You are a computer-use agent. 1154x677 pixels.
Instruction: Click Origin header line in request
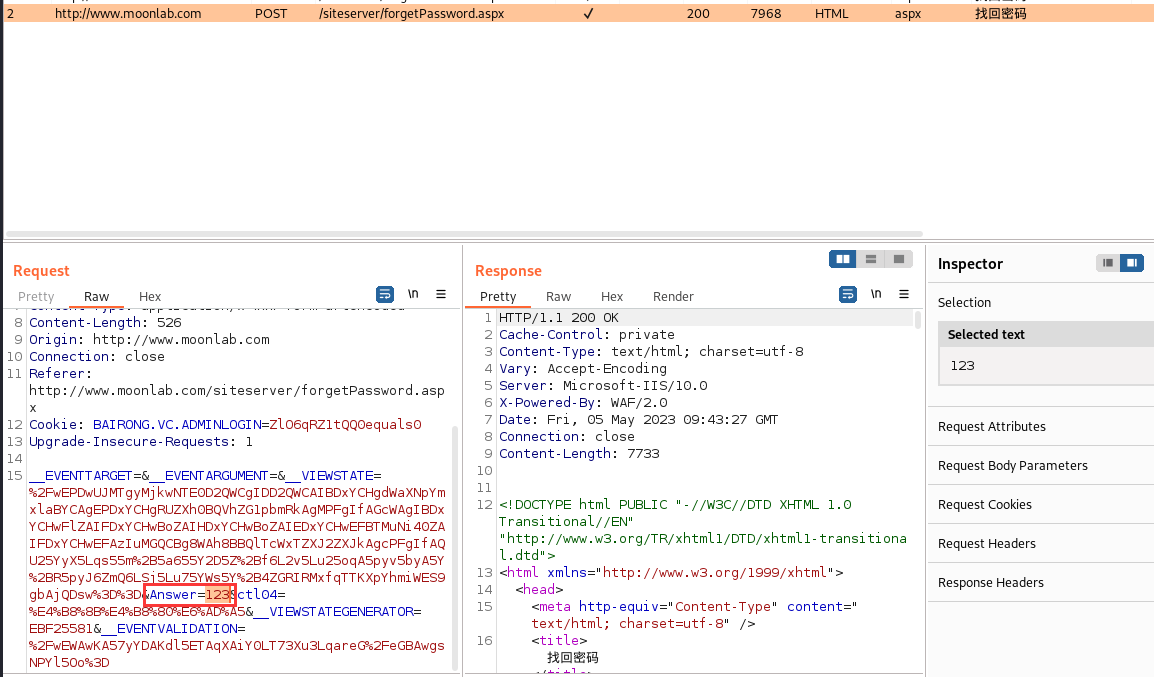click(x=149, y=339)
